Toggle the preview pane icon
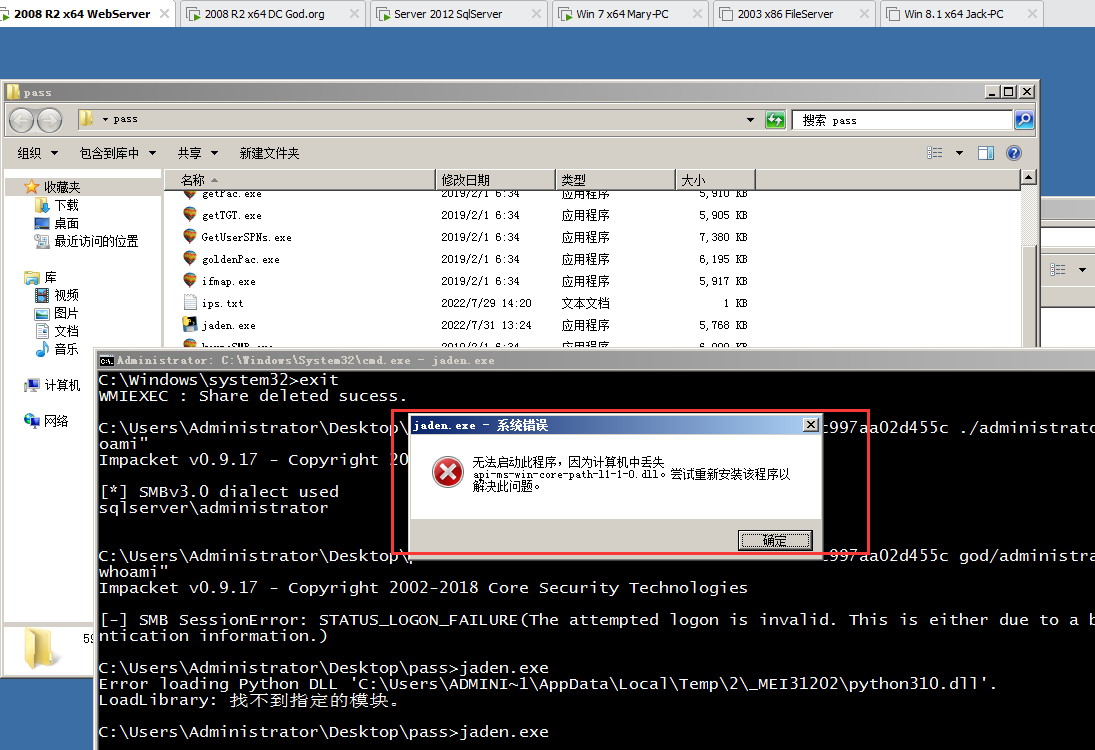Image resolution: width=1095 pixels, height=750 pixels. (x=986, y=153)
